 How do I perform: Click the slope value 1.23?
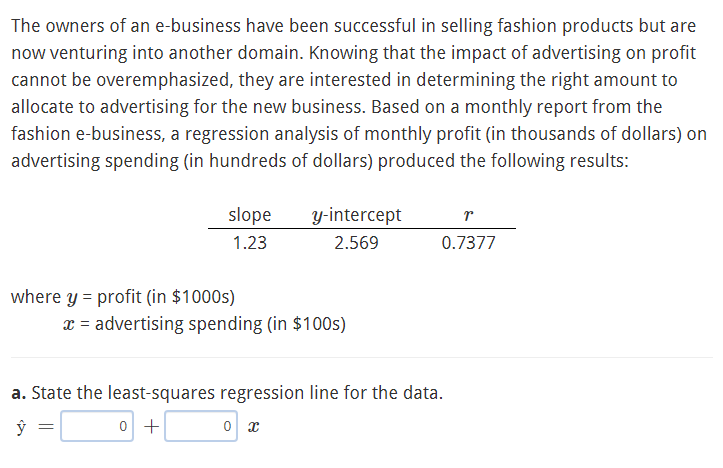tap(250, 243)
